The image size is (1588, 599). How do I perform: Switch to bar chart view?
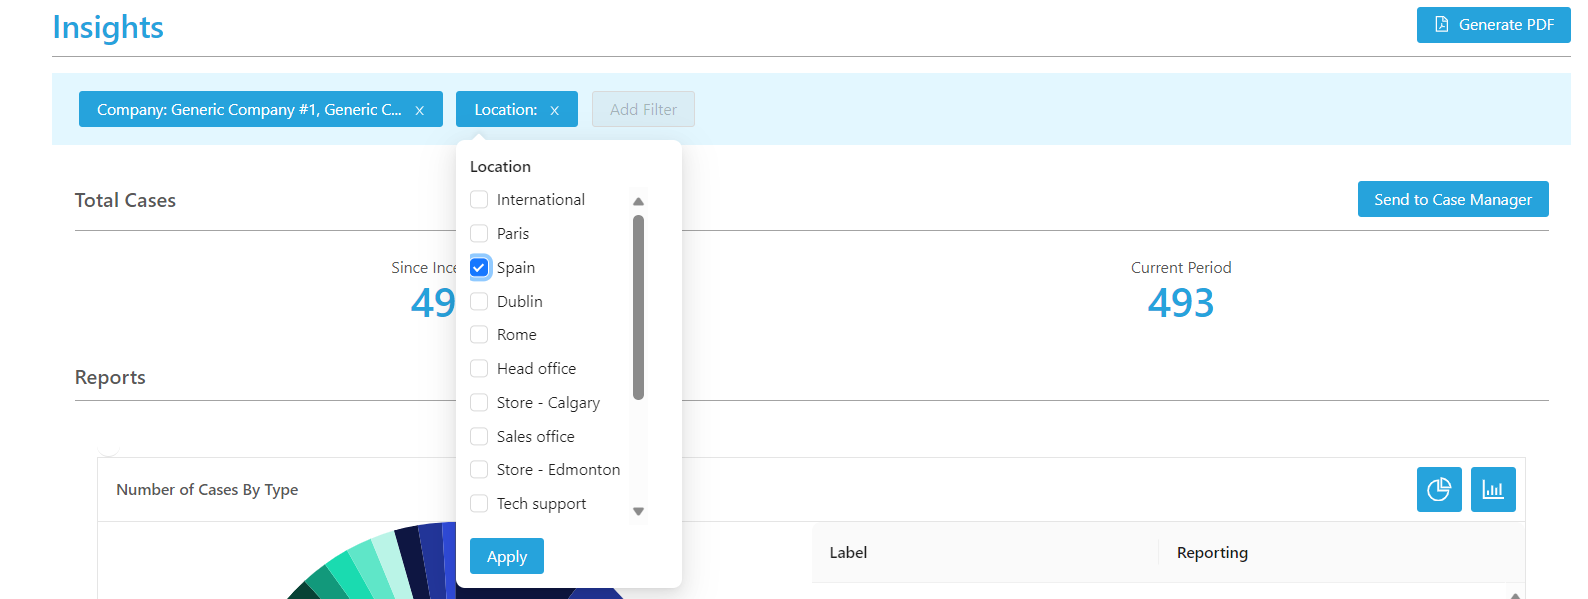(x=1493, y=490)
